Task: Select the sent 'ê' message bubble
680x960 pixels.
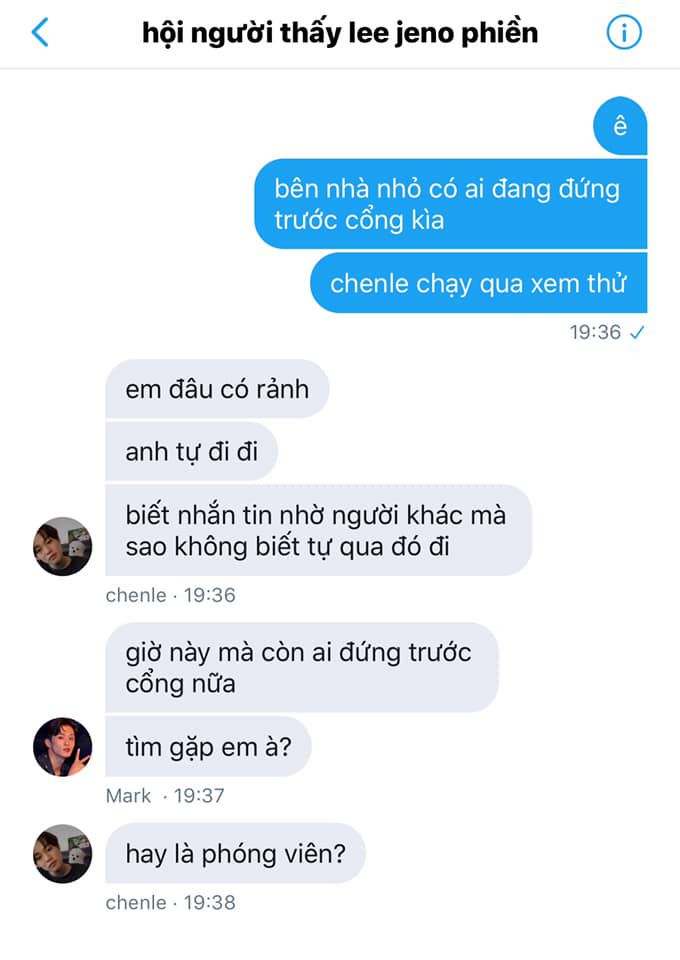Action: click(x=620, y=126)
